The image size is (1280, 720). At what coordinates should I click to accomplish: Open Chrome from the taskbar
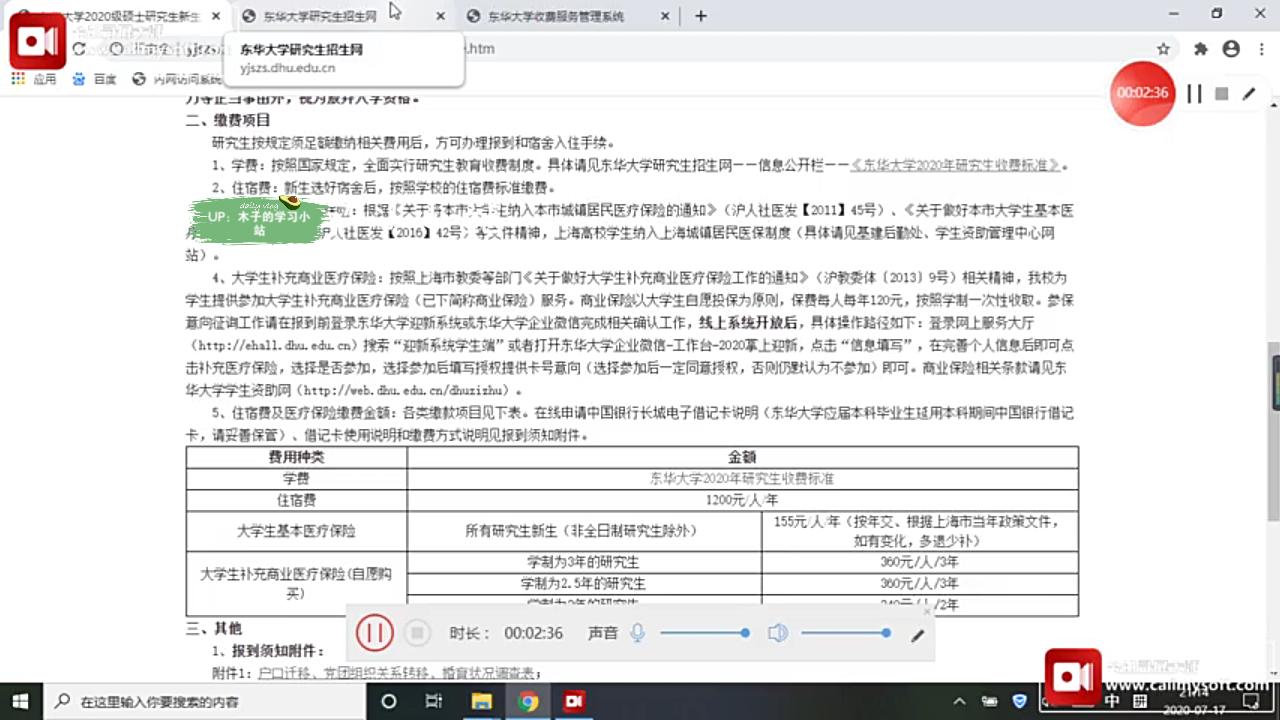[528, 701]
